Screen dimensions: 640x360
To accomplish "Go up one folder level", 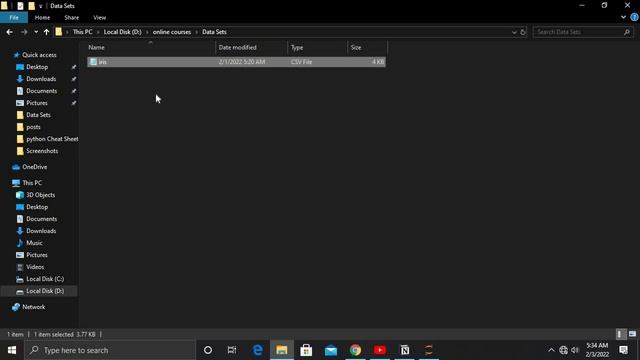I will tap(47, 32).
